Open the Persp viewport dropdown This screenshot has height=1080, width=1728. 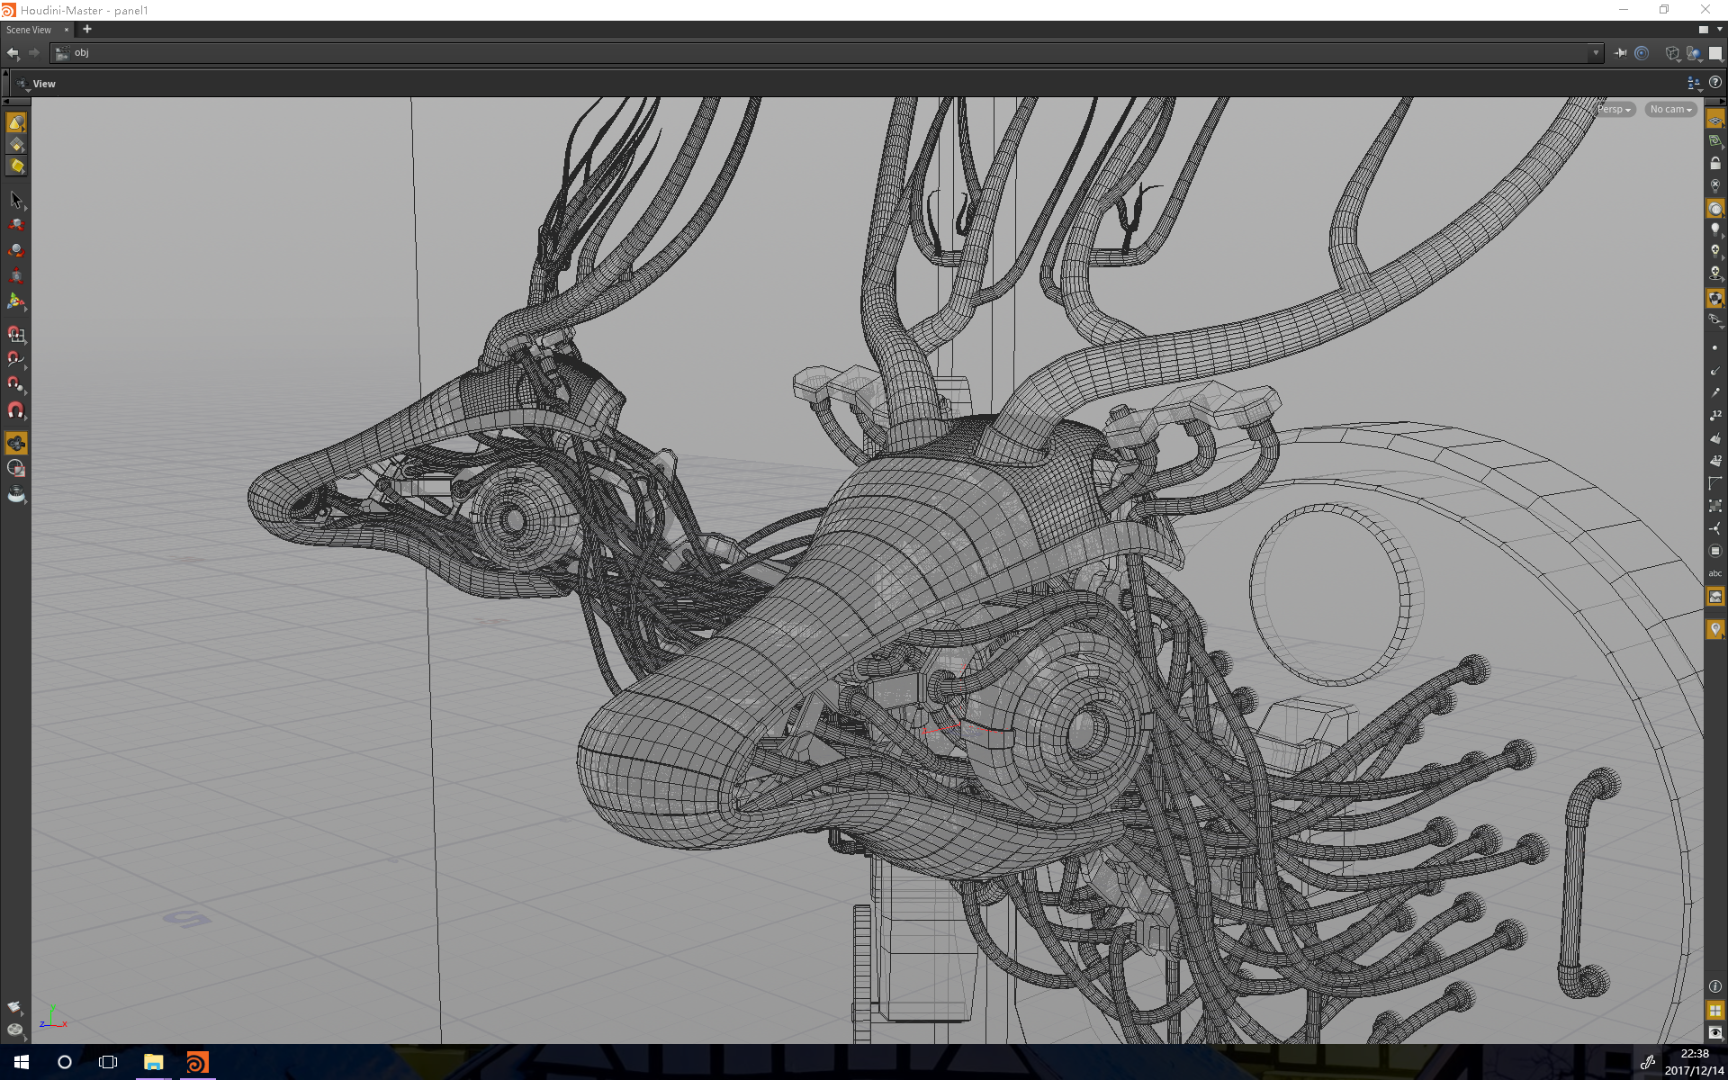tap(1614, 109)
